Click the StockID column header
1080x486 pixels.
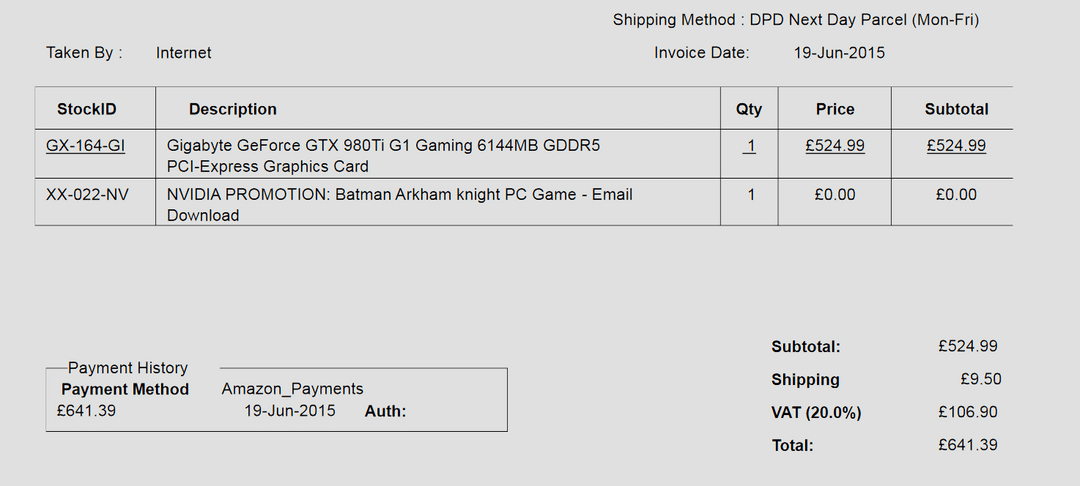click(87, 109)
